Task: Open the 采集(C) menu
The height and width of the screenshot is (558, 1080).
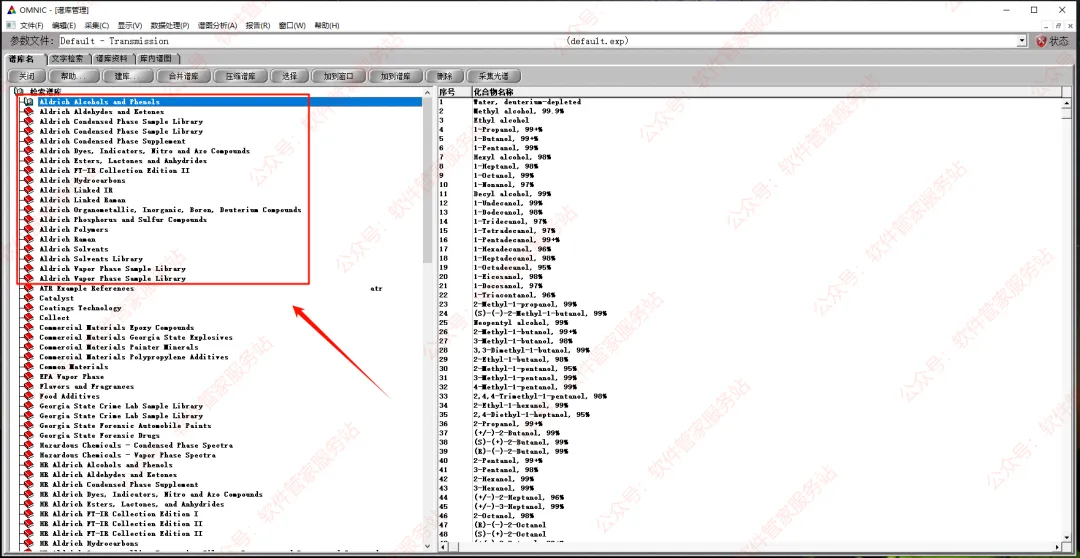Action: click(96, 25)
